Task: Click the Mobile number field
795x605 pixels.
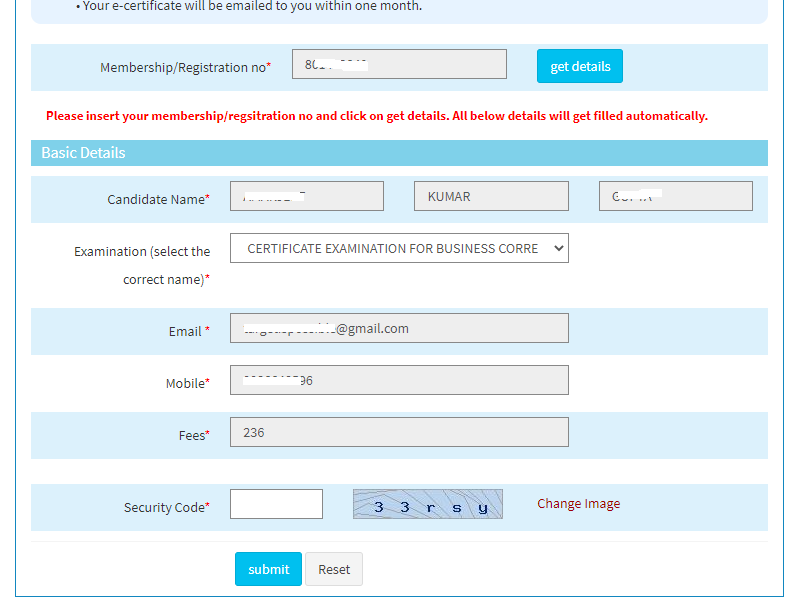Action: [399, 380]
